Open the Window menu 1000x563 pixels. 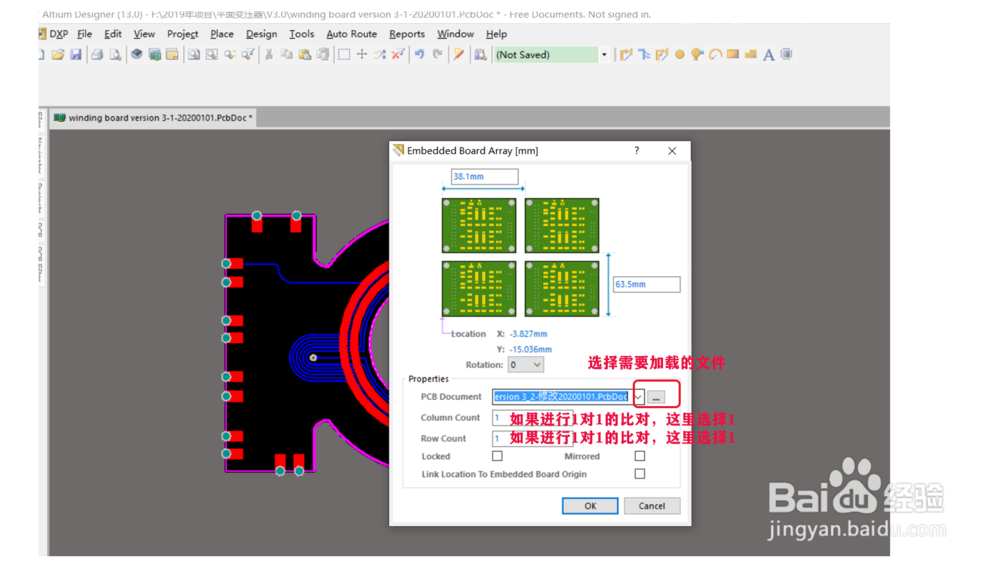[455, 34]
